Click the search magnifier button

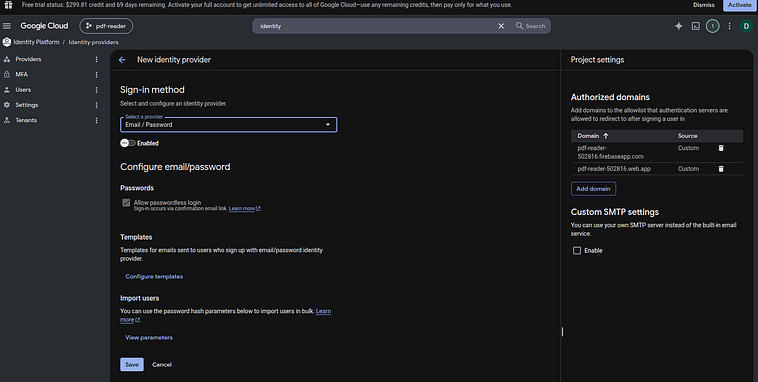tap(530, 26)
